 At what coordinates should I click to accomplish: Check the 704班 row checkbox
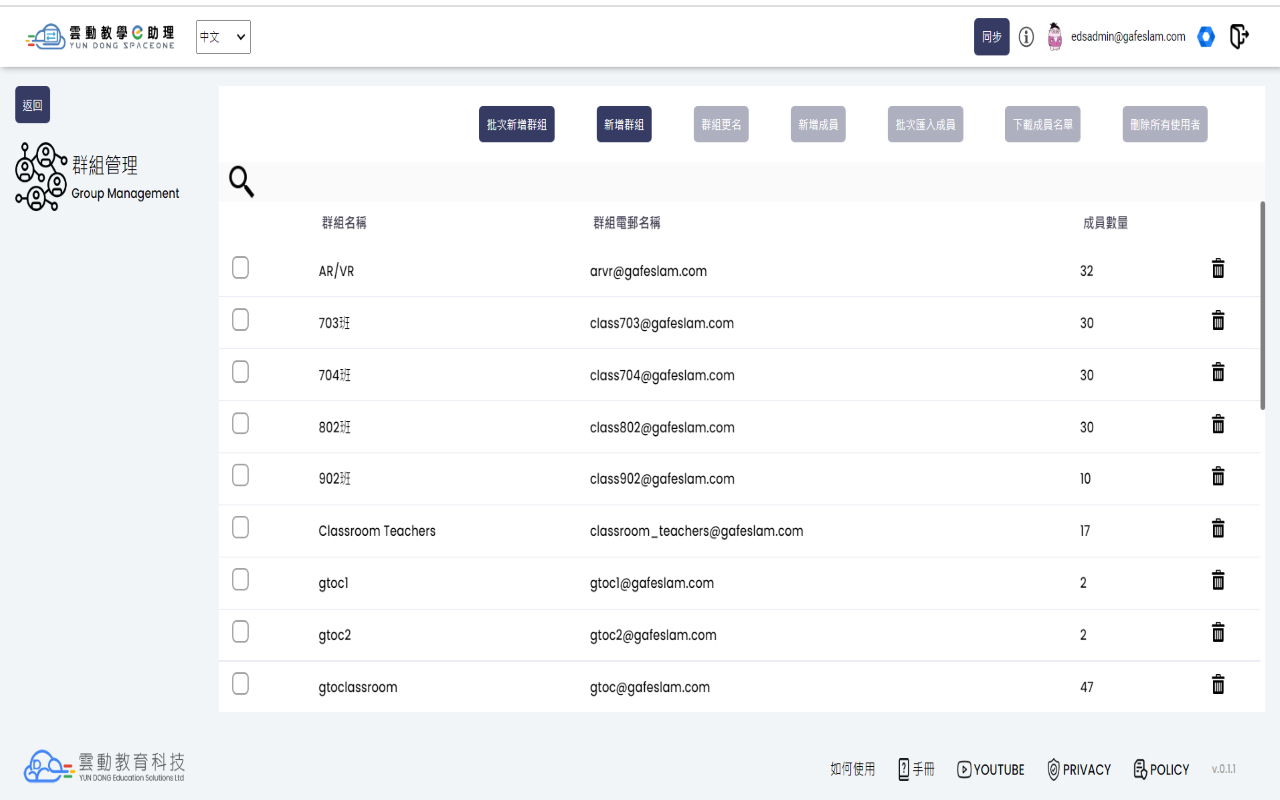[x=240, y=372]
